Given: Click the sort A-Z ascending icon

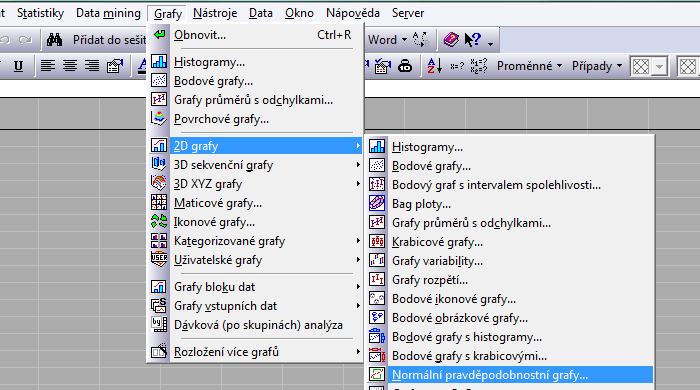Looking at the screenshot, I should (434, 66).
